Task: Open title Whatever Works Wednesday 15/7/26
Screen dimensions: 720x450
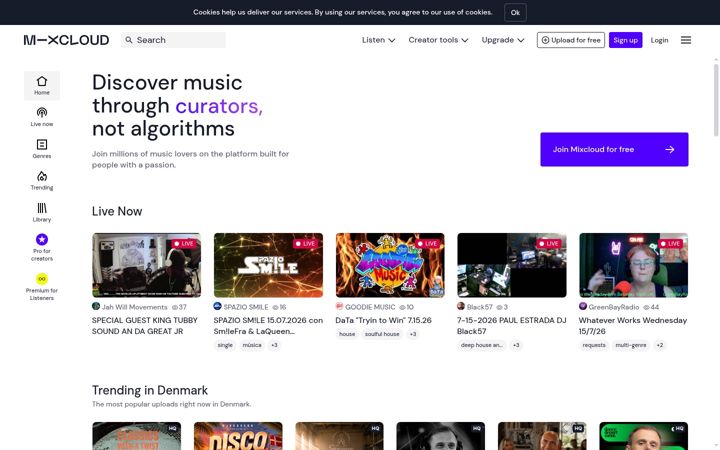Action: (x=633, y=326)
